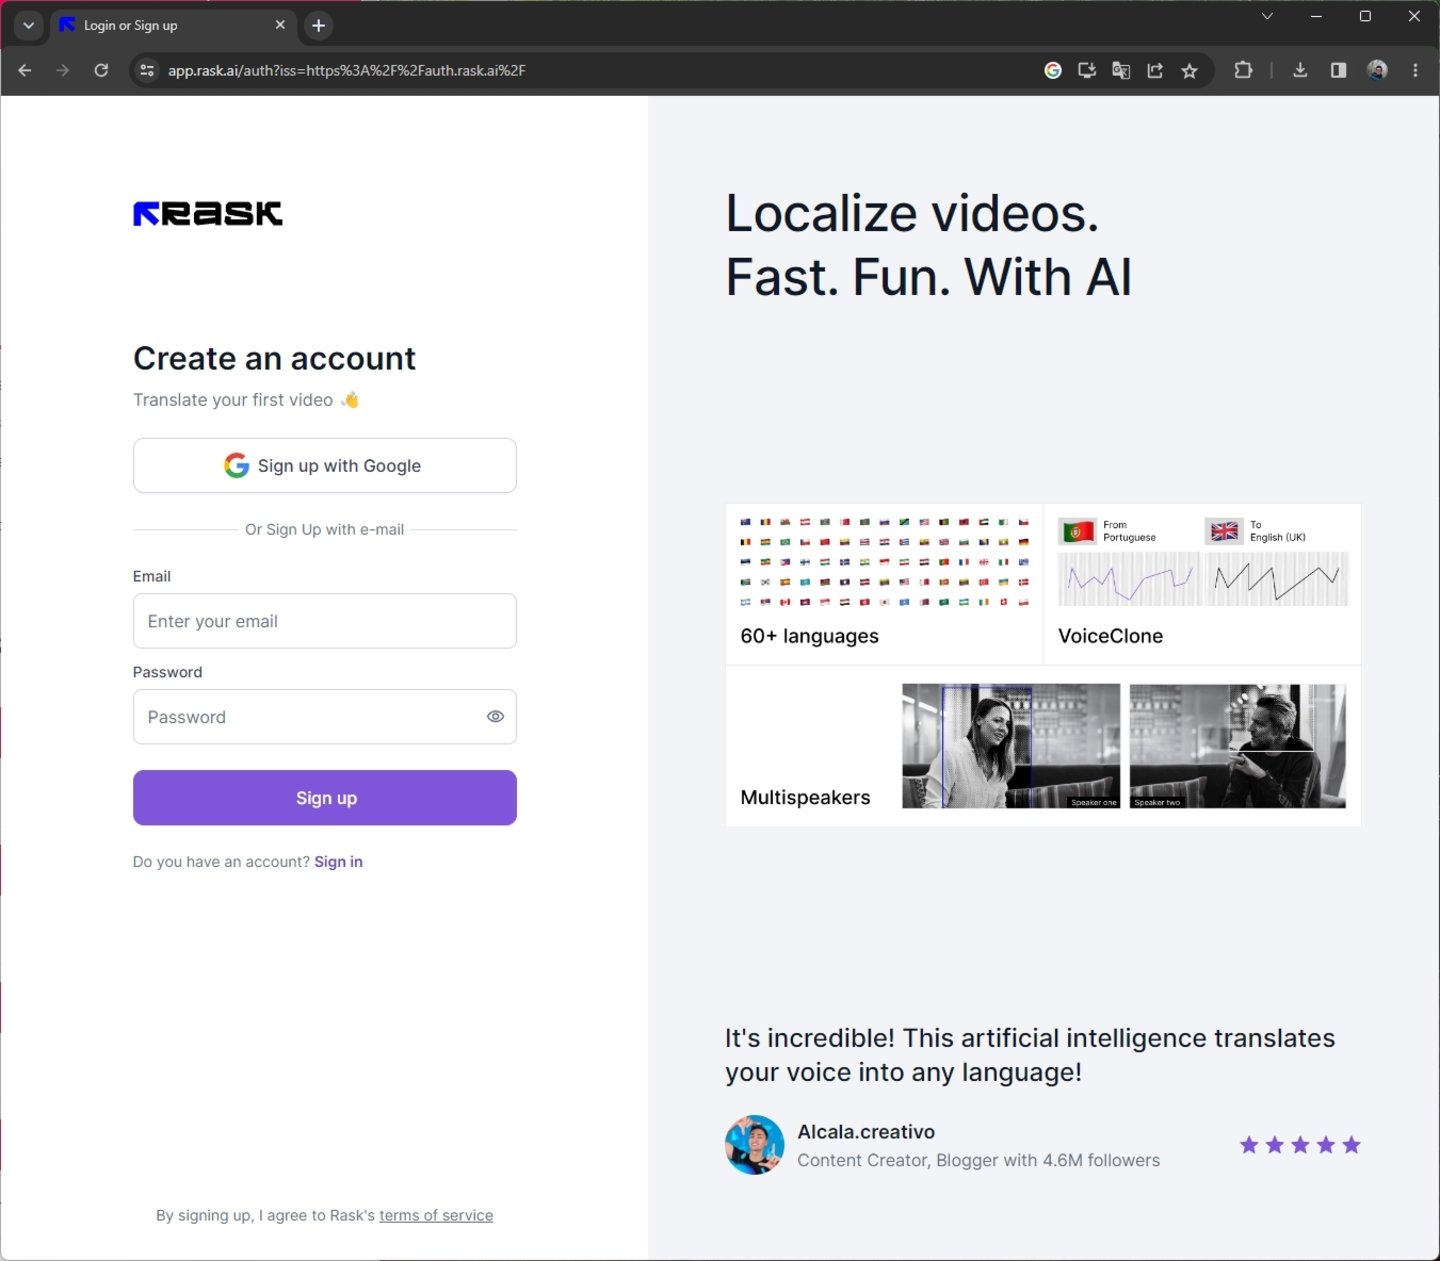Click the 60+ languages flags image
This screenshot has width=1440, height=1261.
click(x=884, y=562)
